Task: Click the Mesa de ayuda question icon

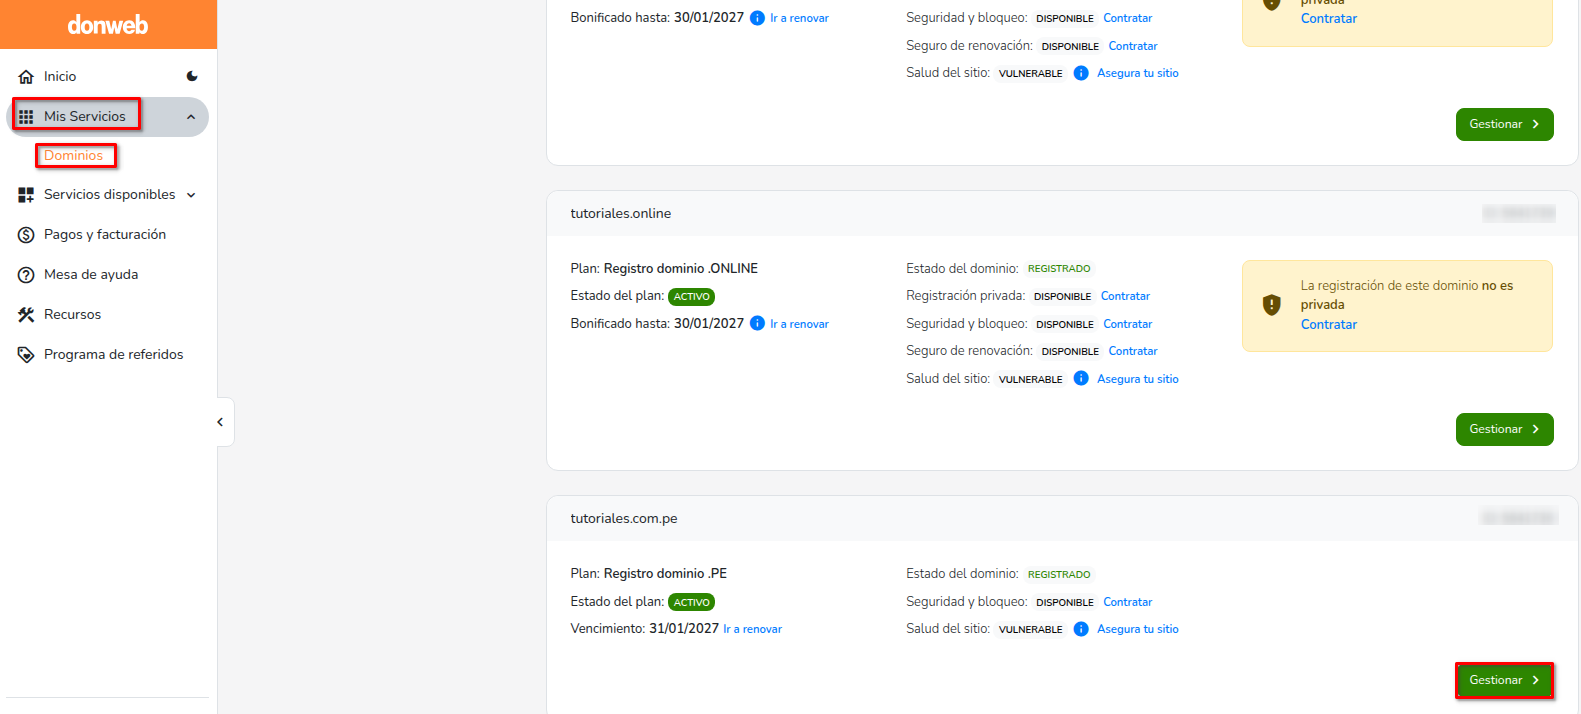Action: 26,275
